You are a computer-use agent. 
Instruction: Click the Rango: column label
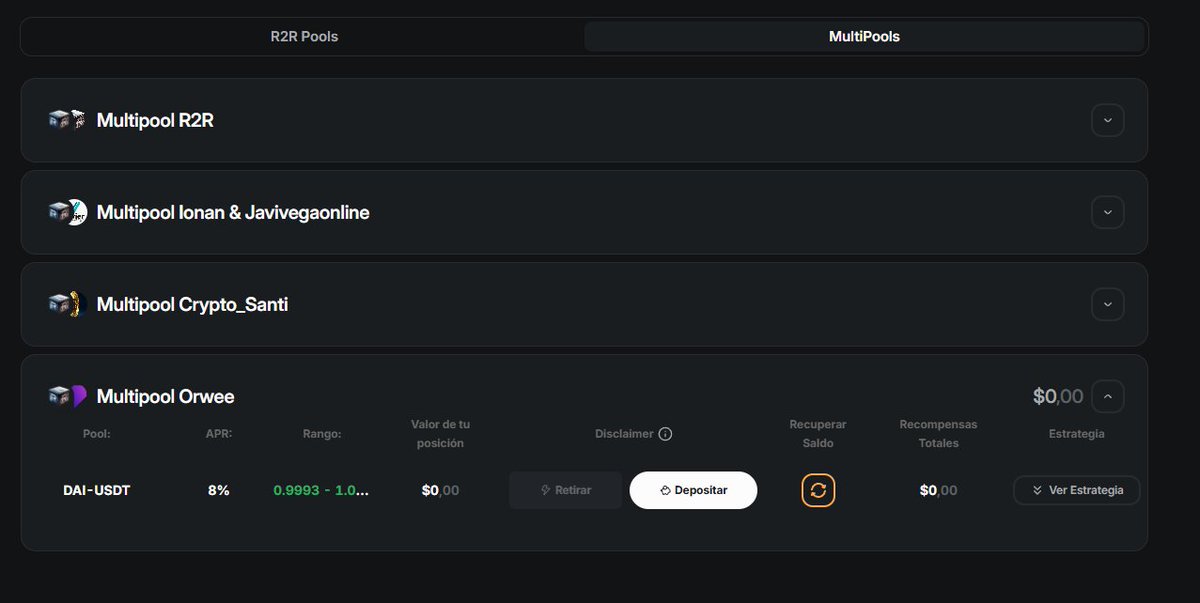click(322, 434)
